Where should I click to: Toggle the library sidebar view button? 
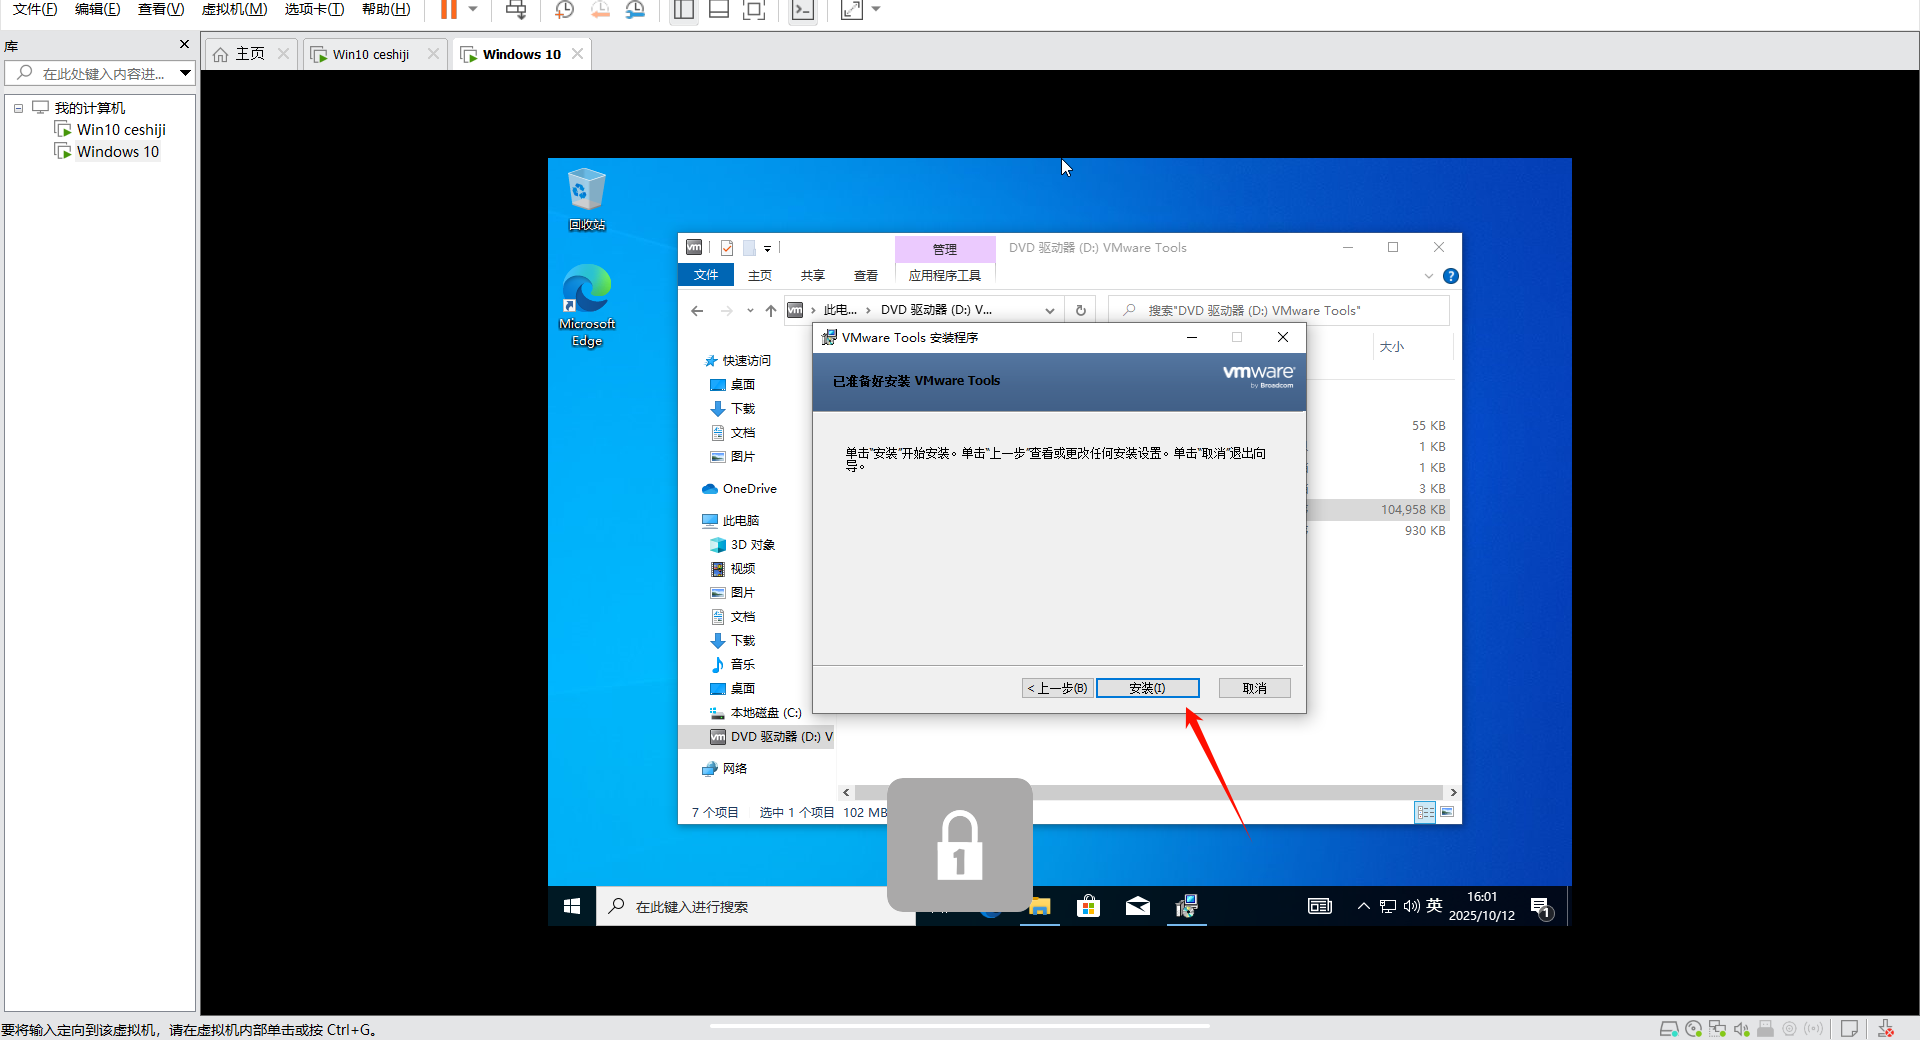pyautogui.click(x=684, y=10)
